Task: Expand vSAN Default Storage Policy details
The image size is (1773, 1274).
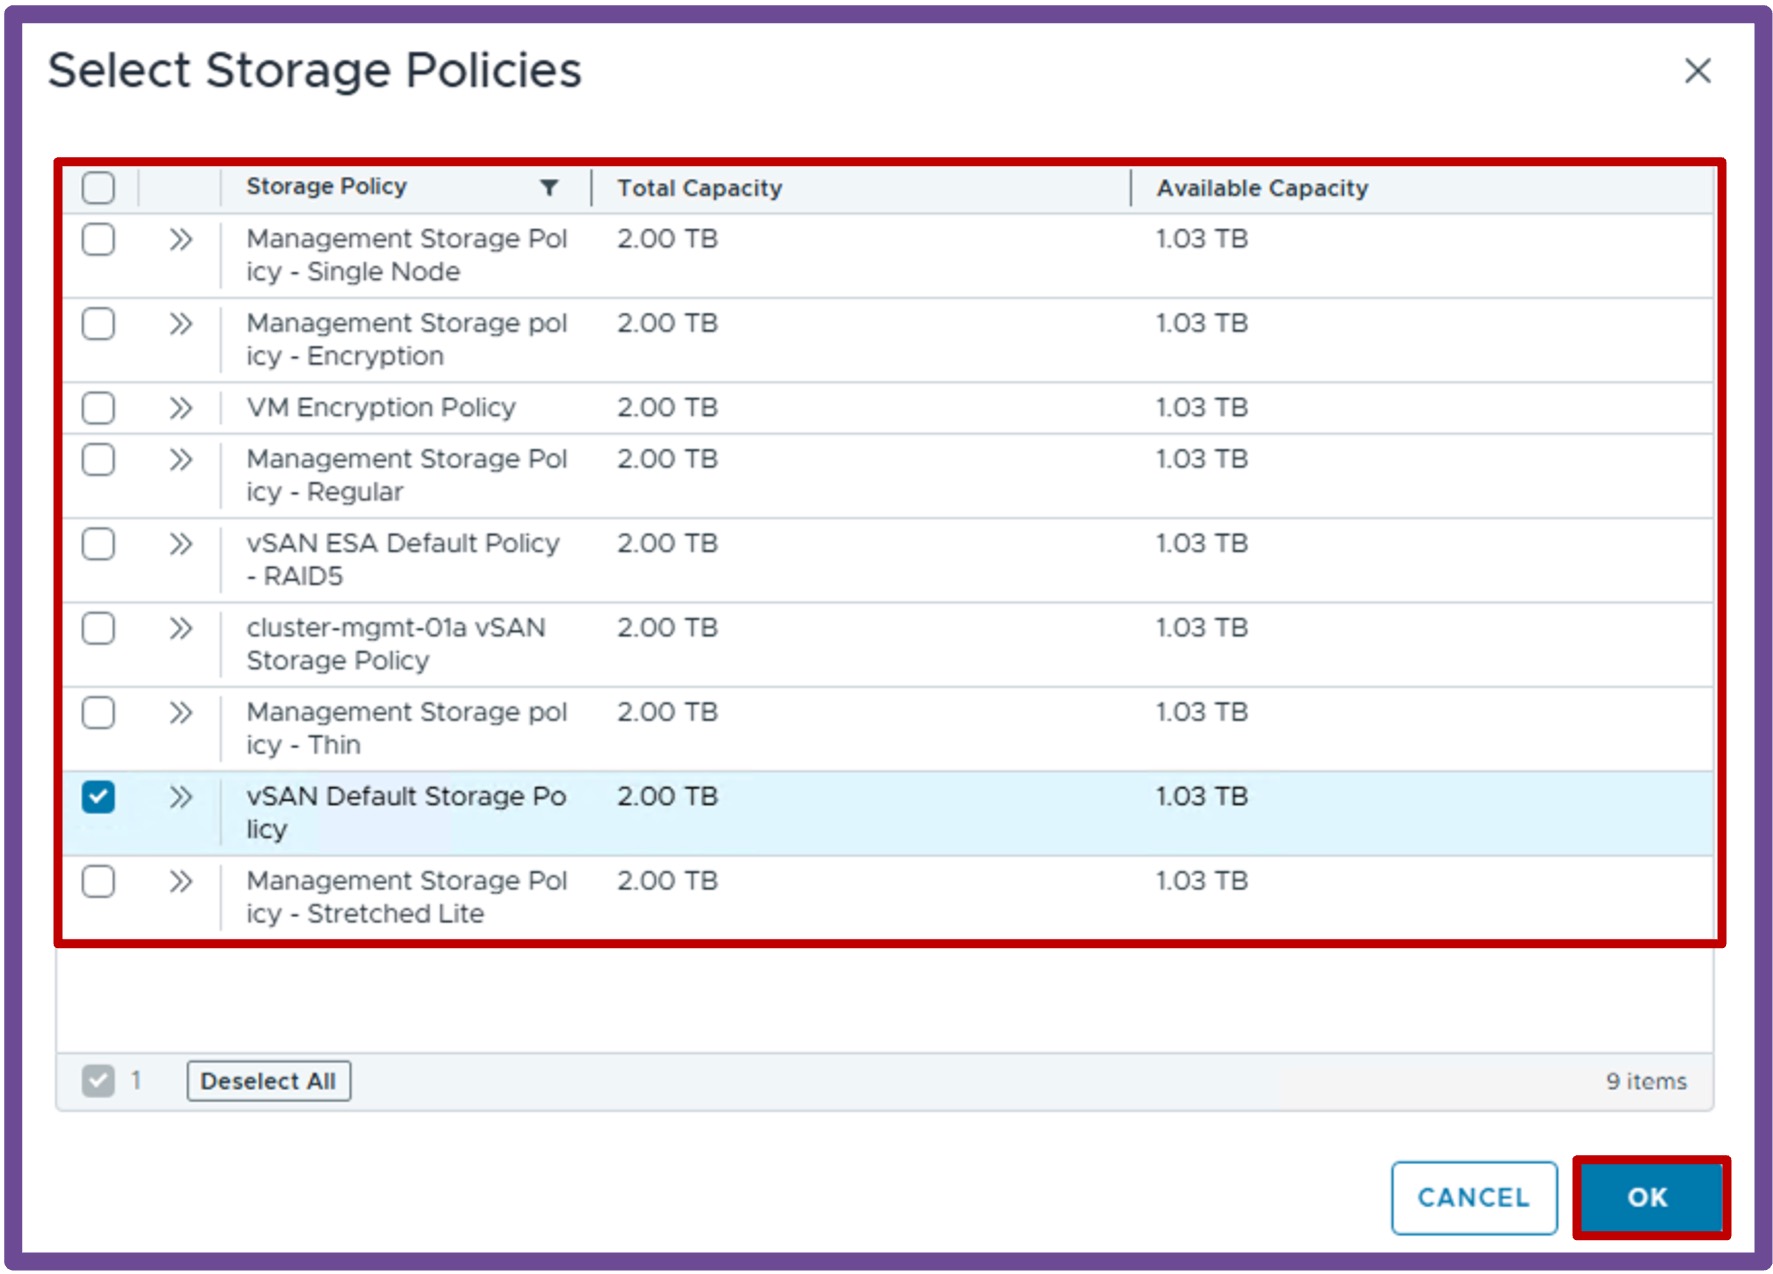Action: [x=180, y=797]
